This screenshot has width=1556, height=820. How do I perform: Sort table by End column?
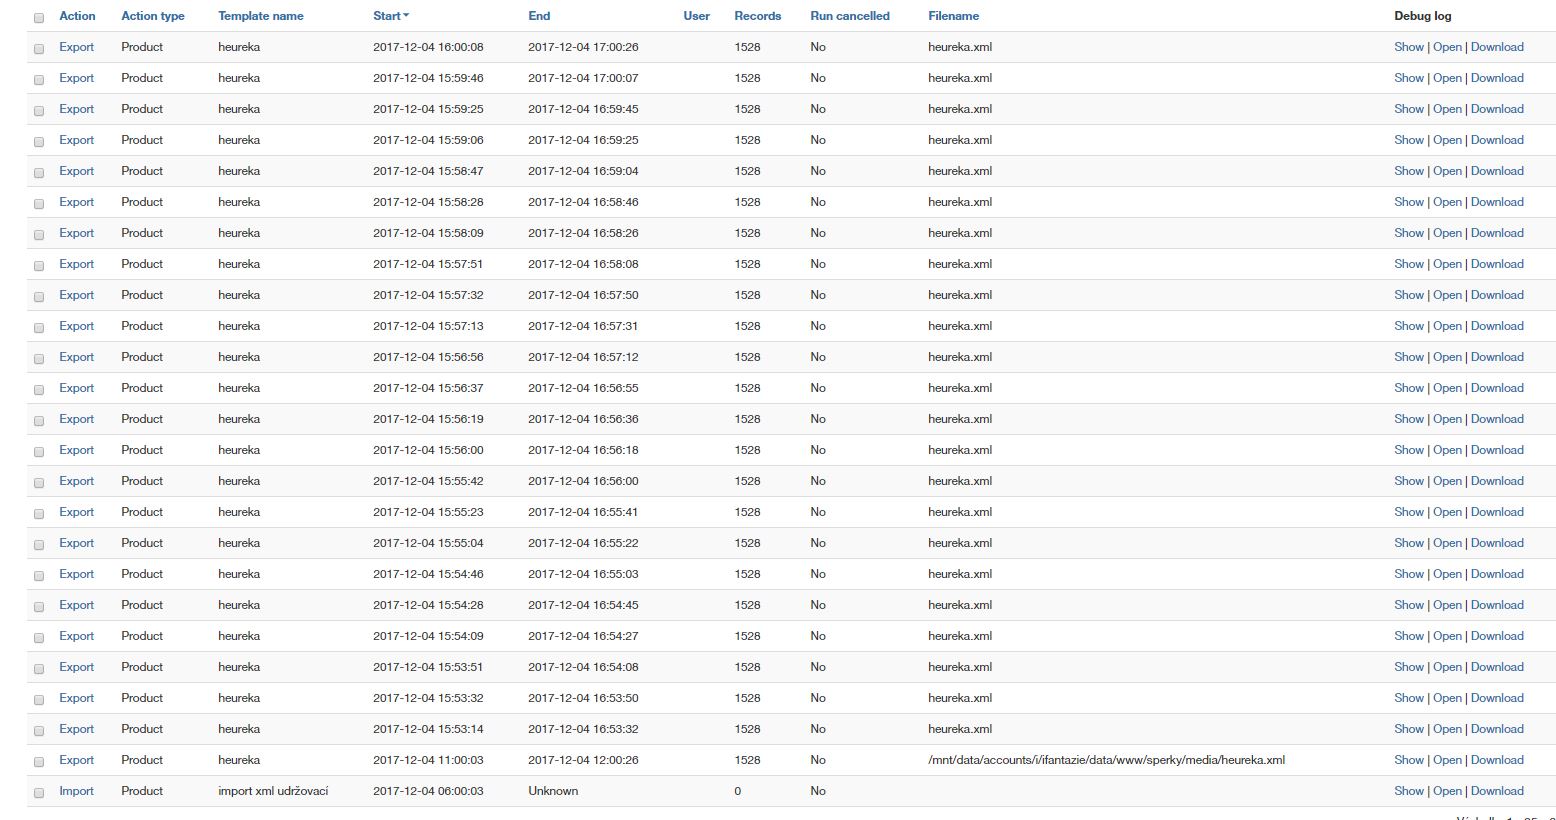pyautogui.click(x=539, y=16)
